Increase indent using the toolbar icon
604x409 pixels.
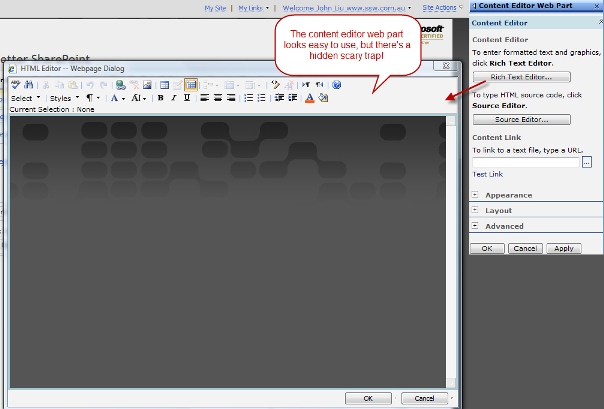point(292,98)
